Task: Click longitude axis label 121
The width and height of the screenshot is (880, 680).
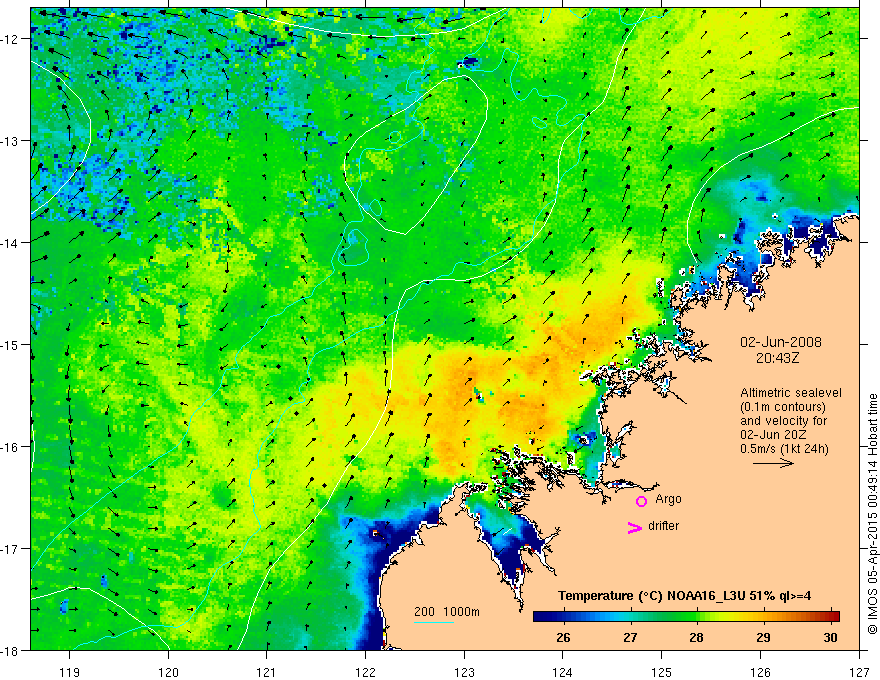Action: 267,672
